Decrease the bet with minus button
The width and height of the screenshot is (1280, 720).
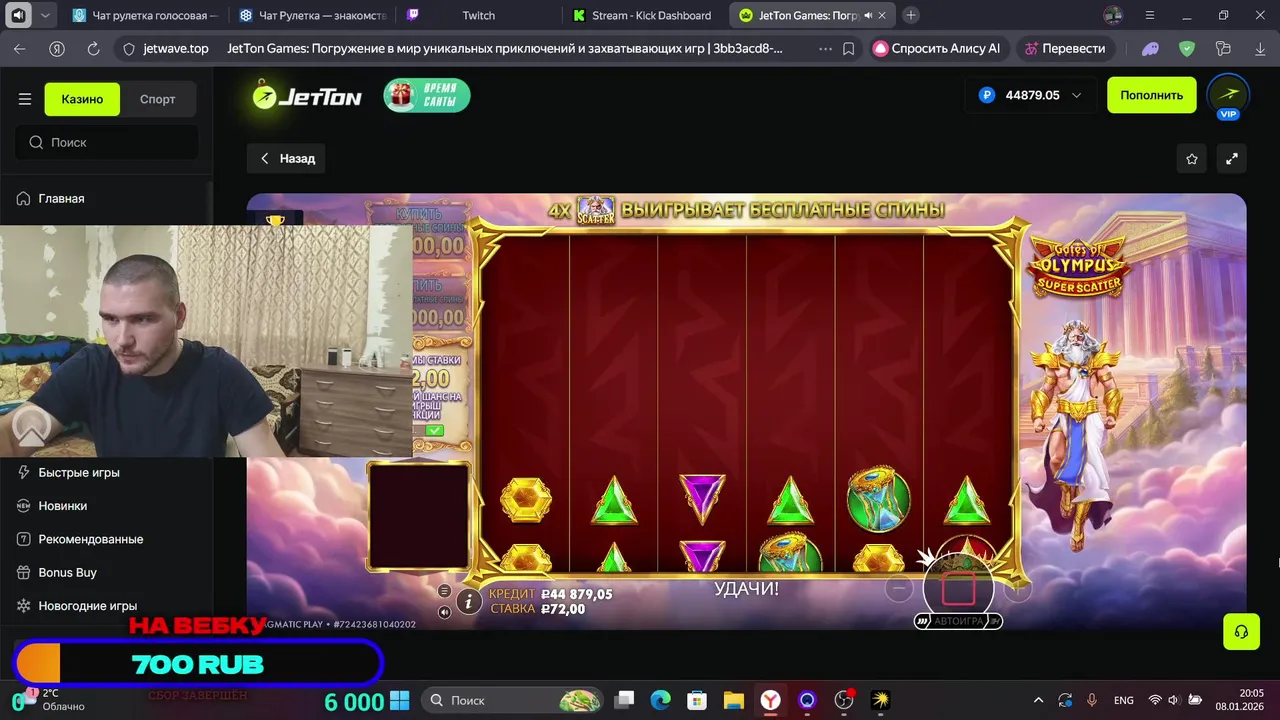pos(899,589)
